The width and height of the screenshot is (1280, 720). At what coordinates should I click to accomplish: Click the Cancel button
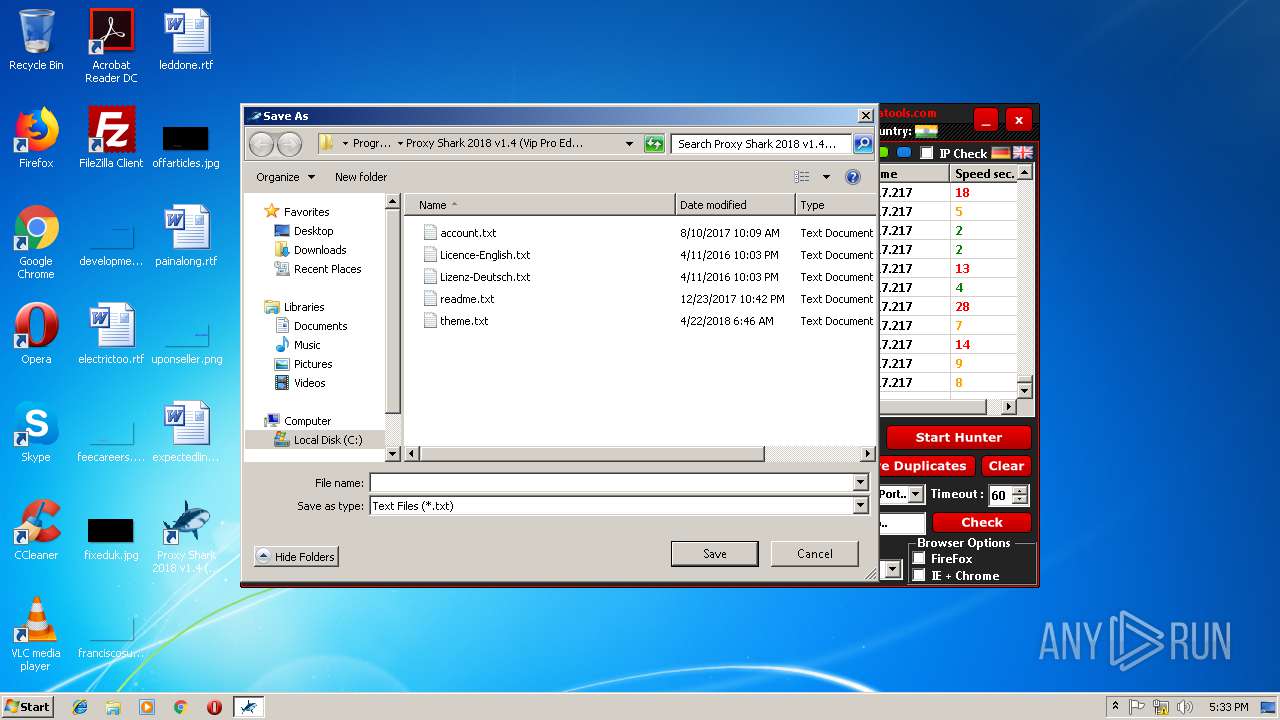click(x=815, y=554)
